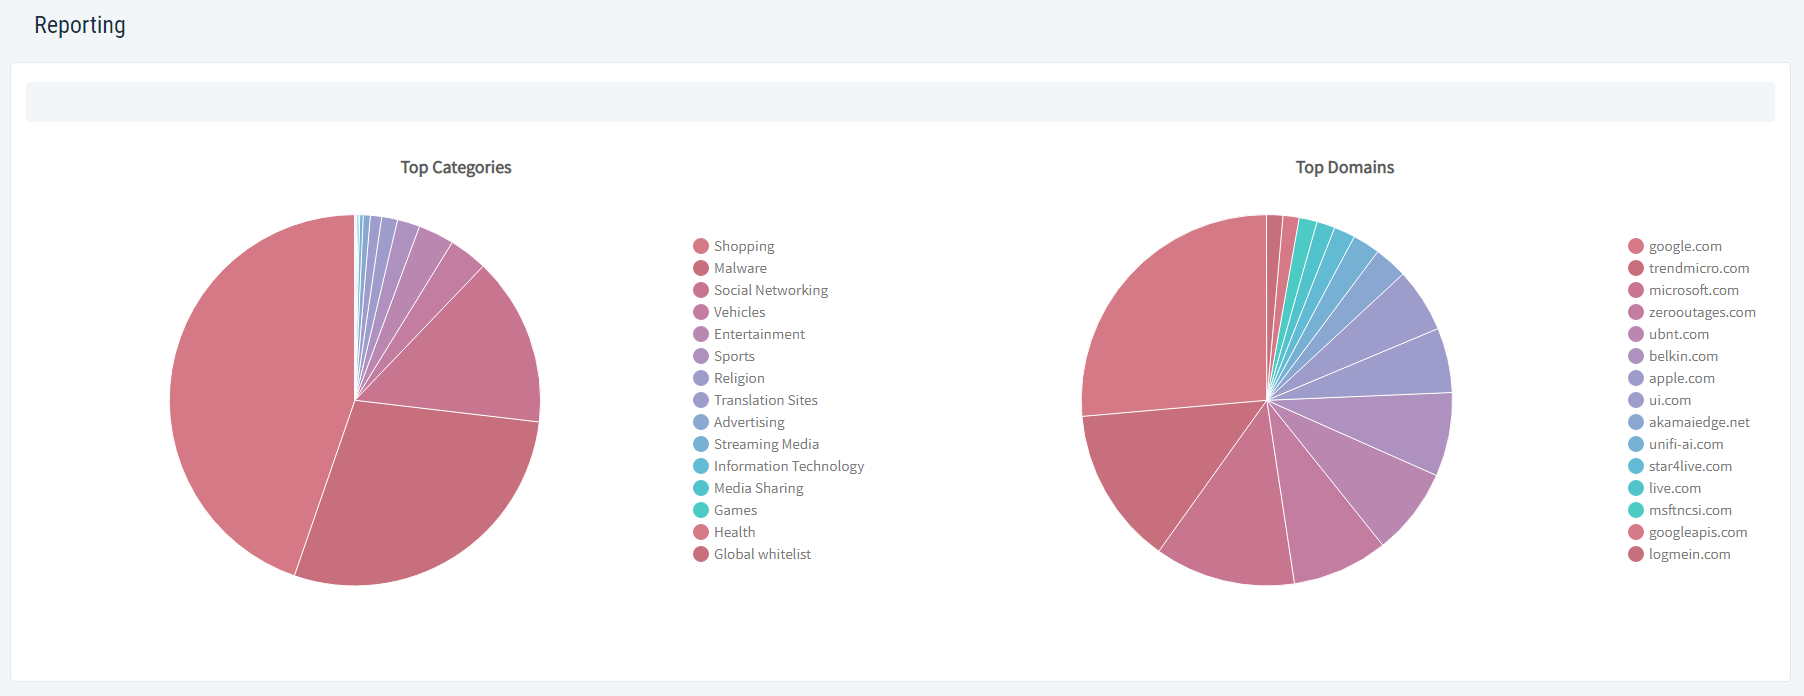Toggle unifi-ai.com legend entry

pos(1676,444)
